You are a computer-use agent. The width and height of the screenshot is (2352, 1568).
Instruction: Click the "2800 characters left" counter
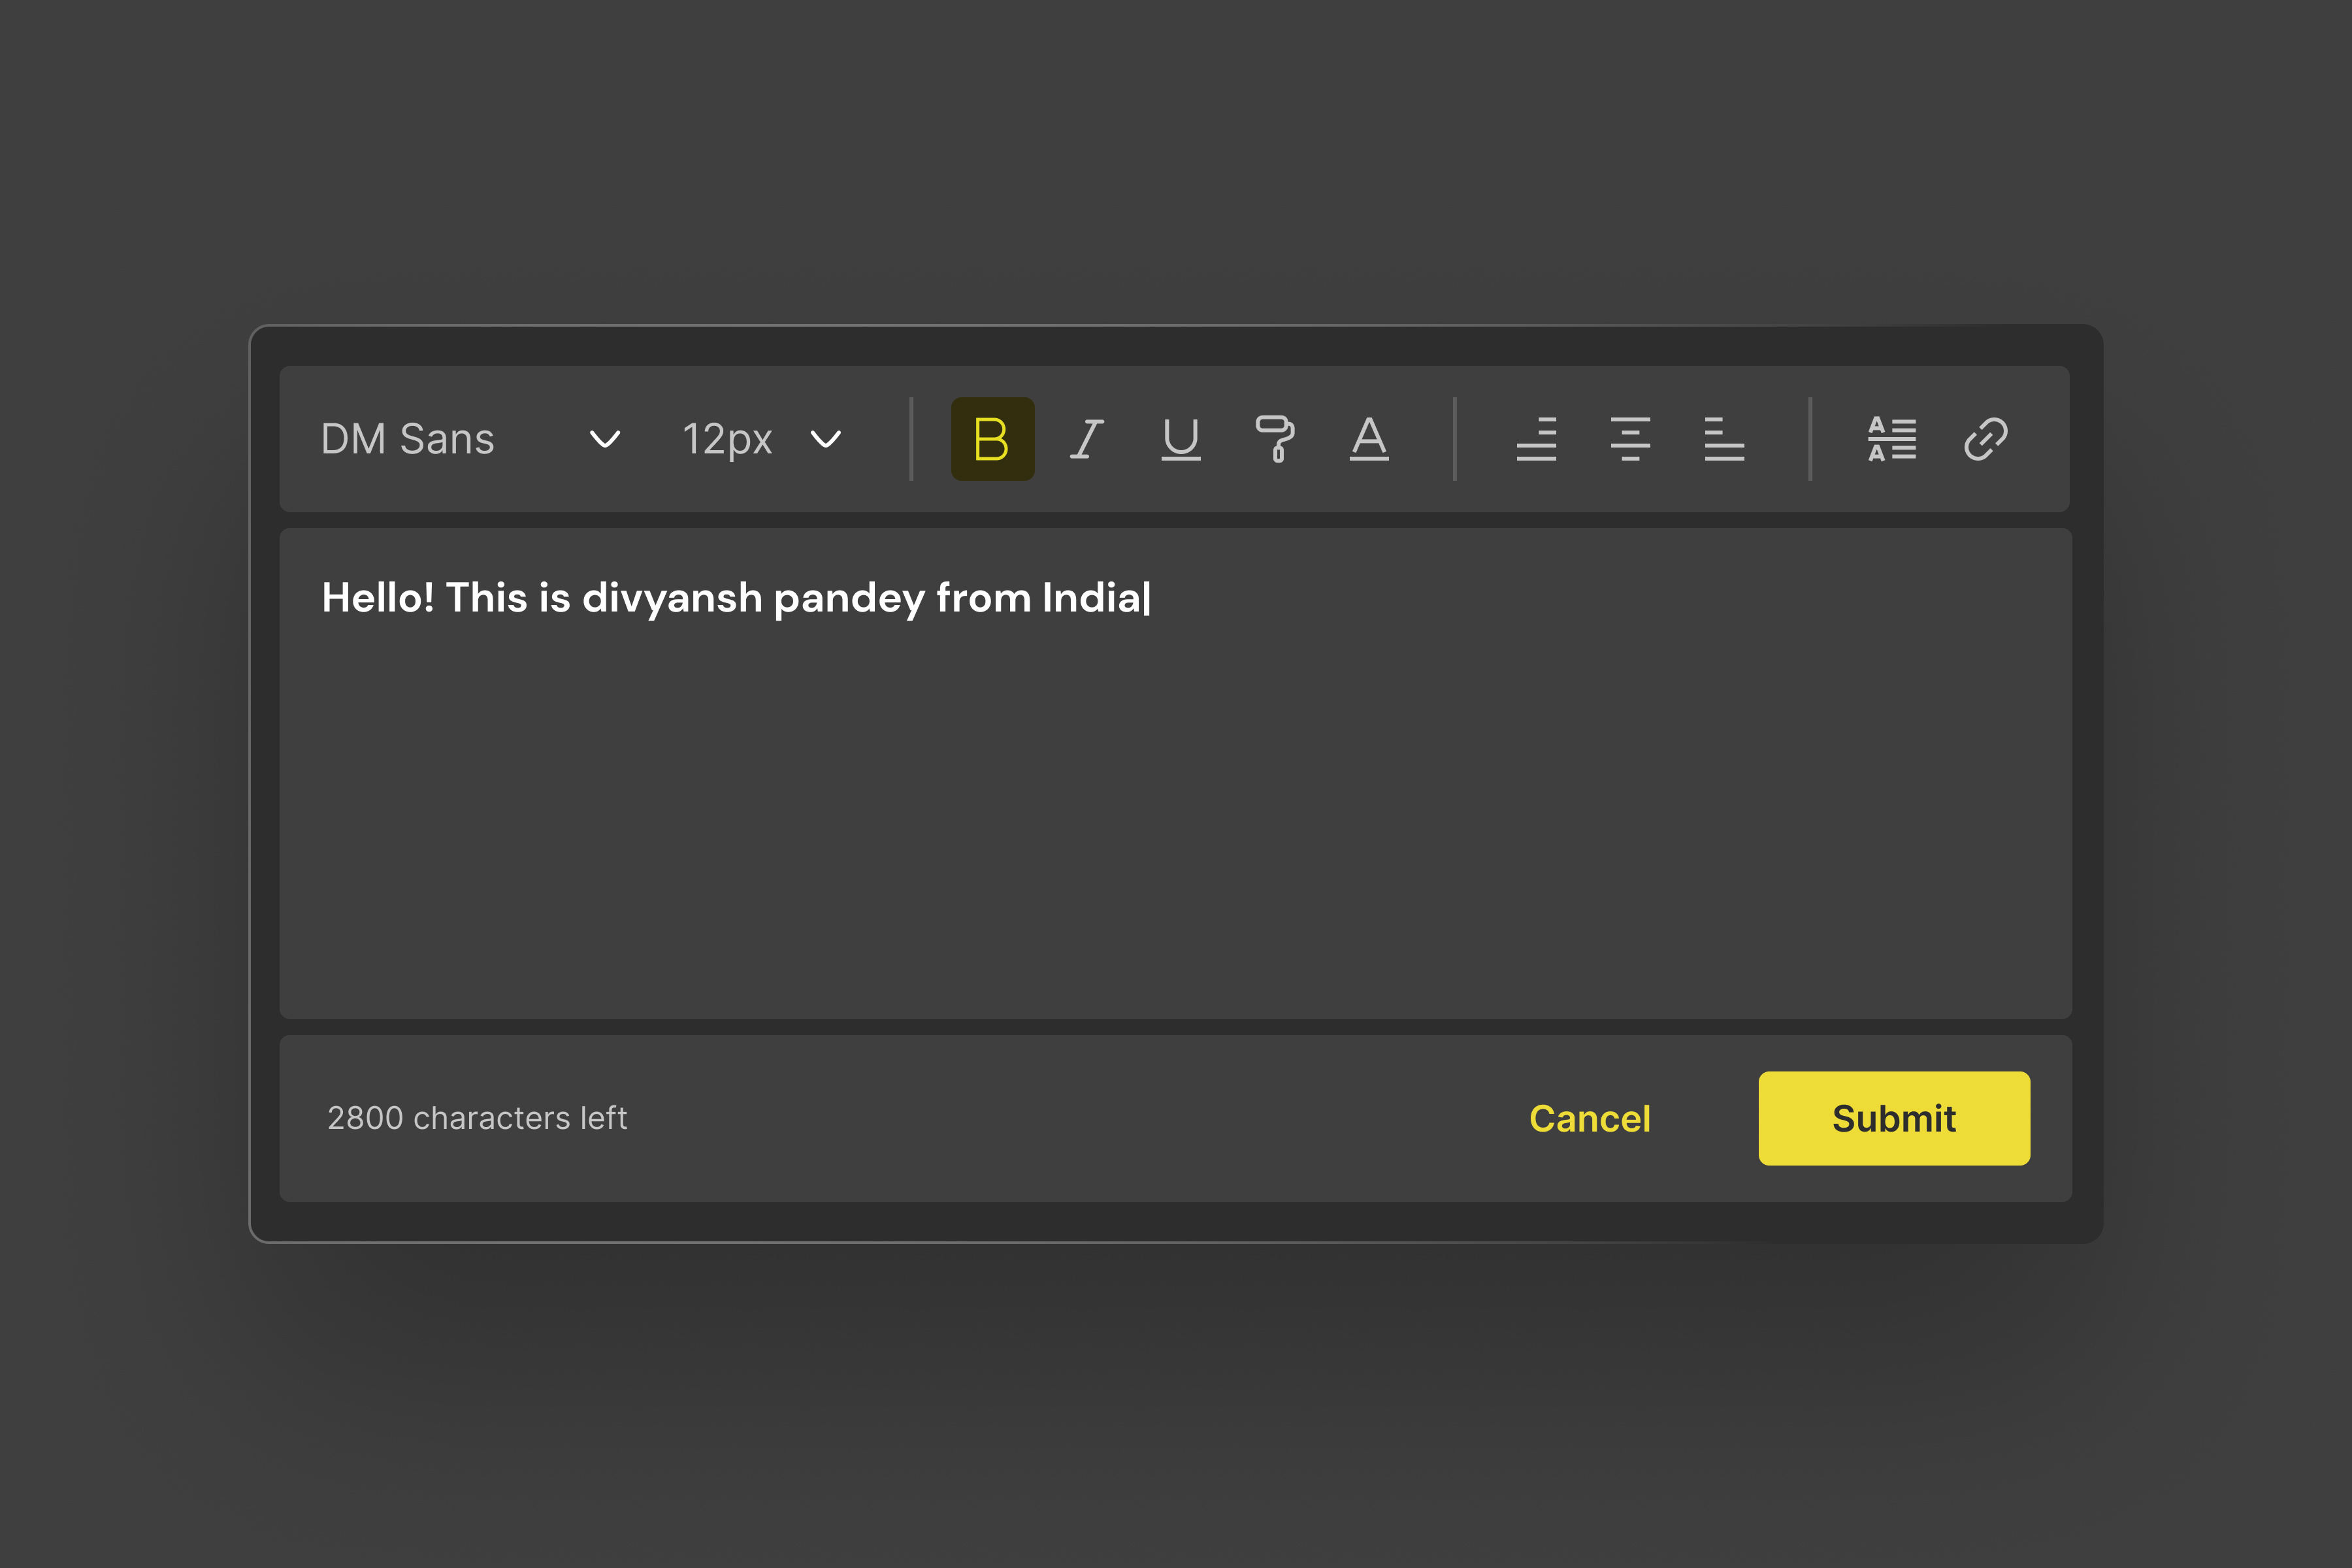coord(477,1118)
